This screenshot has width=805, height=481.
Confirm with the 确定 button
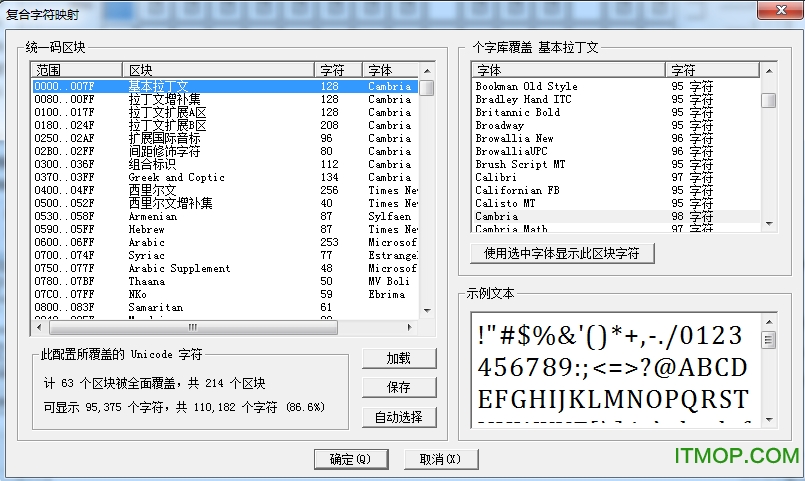(351, 459)
